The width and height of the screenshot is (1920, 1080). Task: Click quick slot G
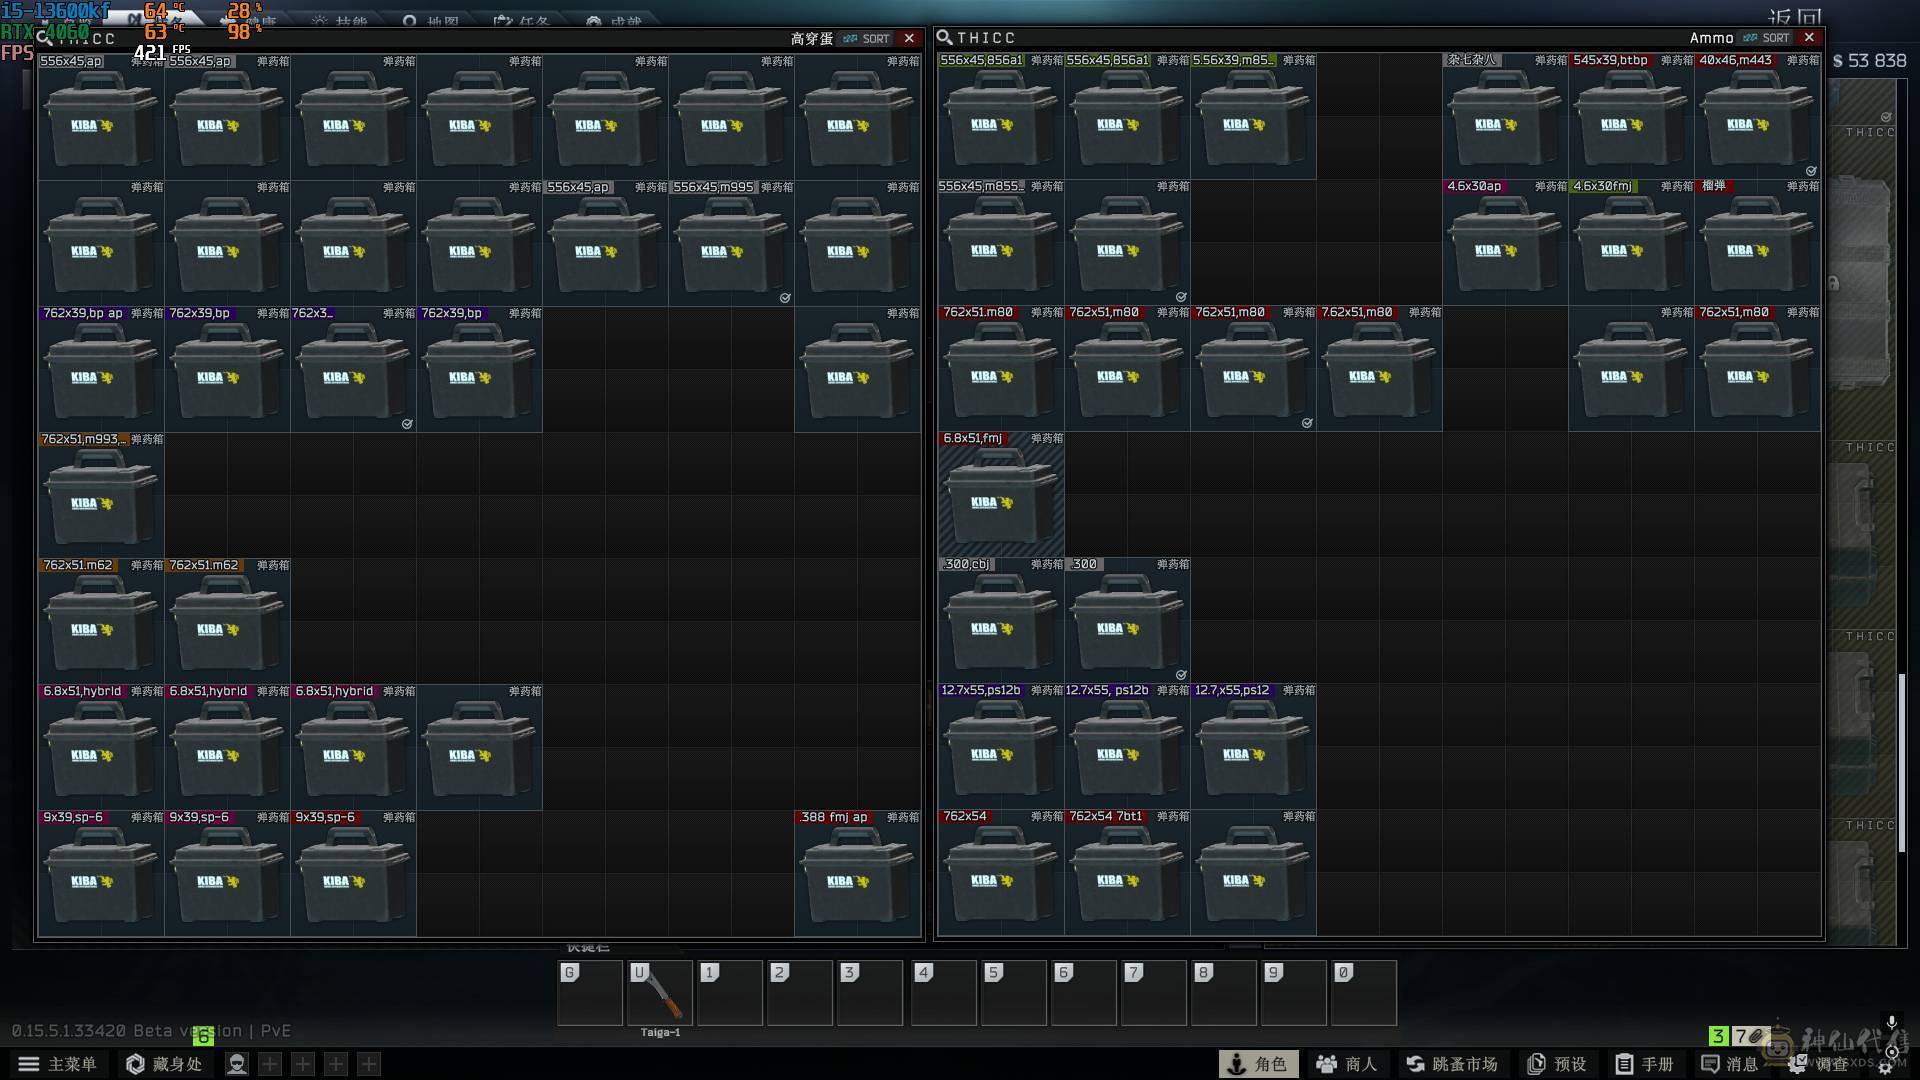click(x=590, y=993)
